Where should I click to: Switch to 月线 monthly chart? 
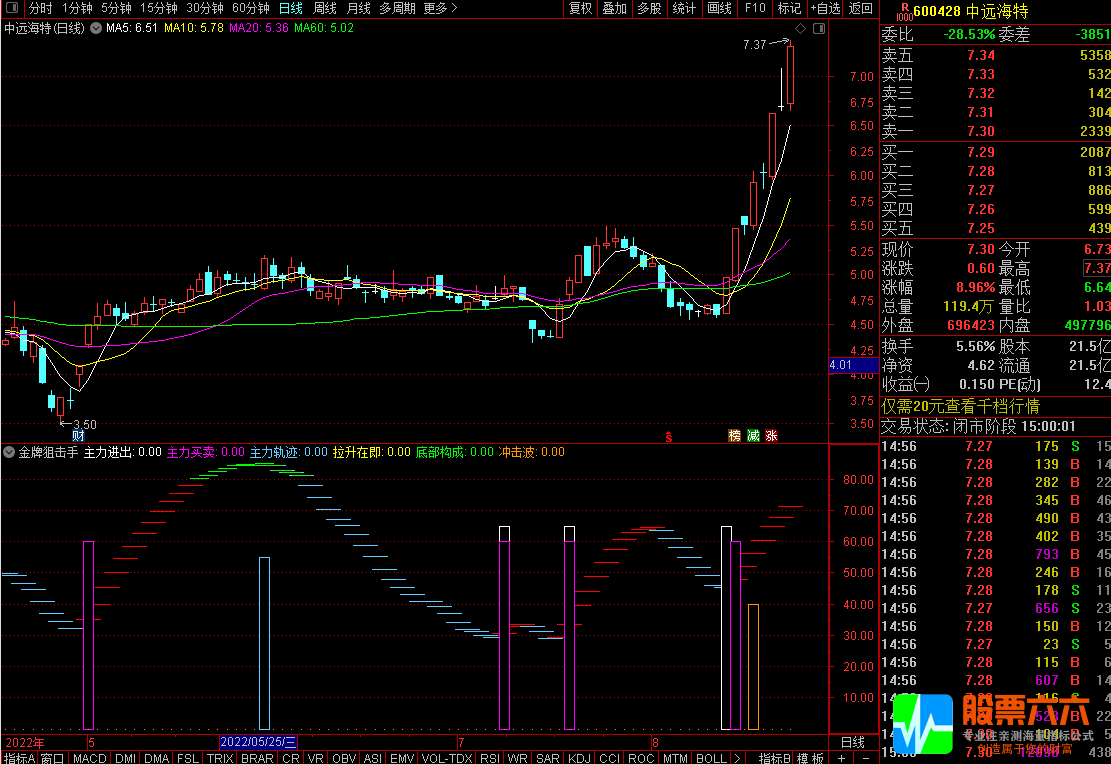point(359,8)
